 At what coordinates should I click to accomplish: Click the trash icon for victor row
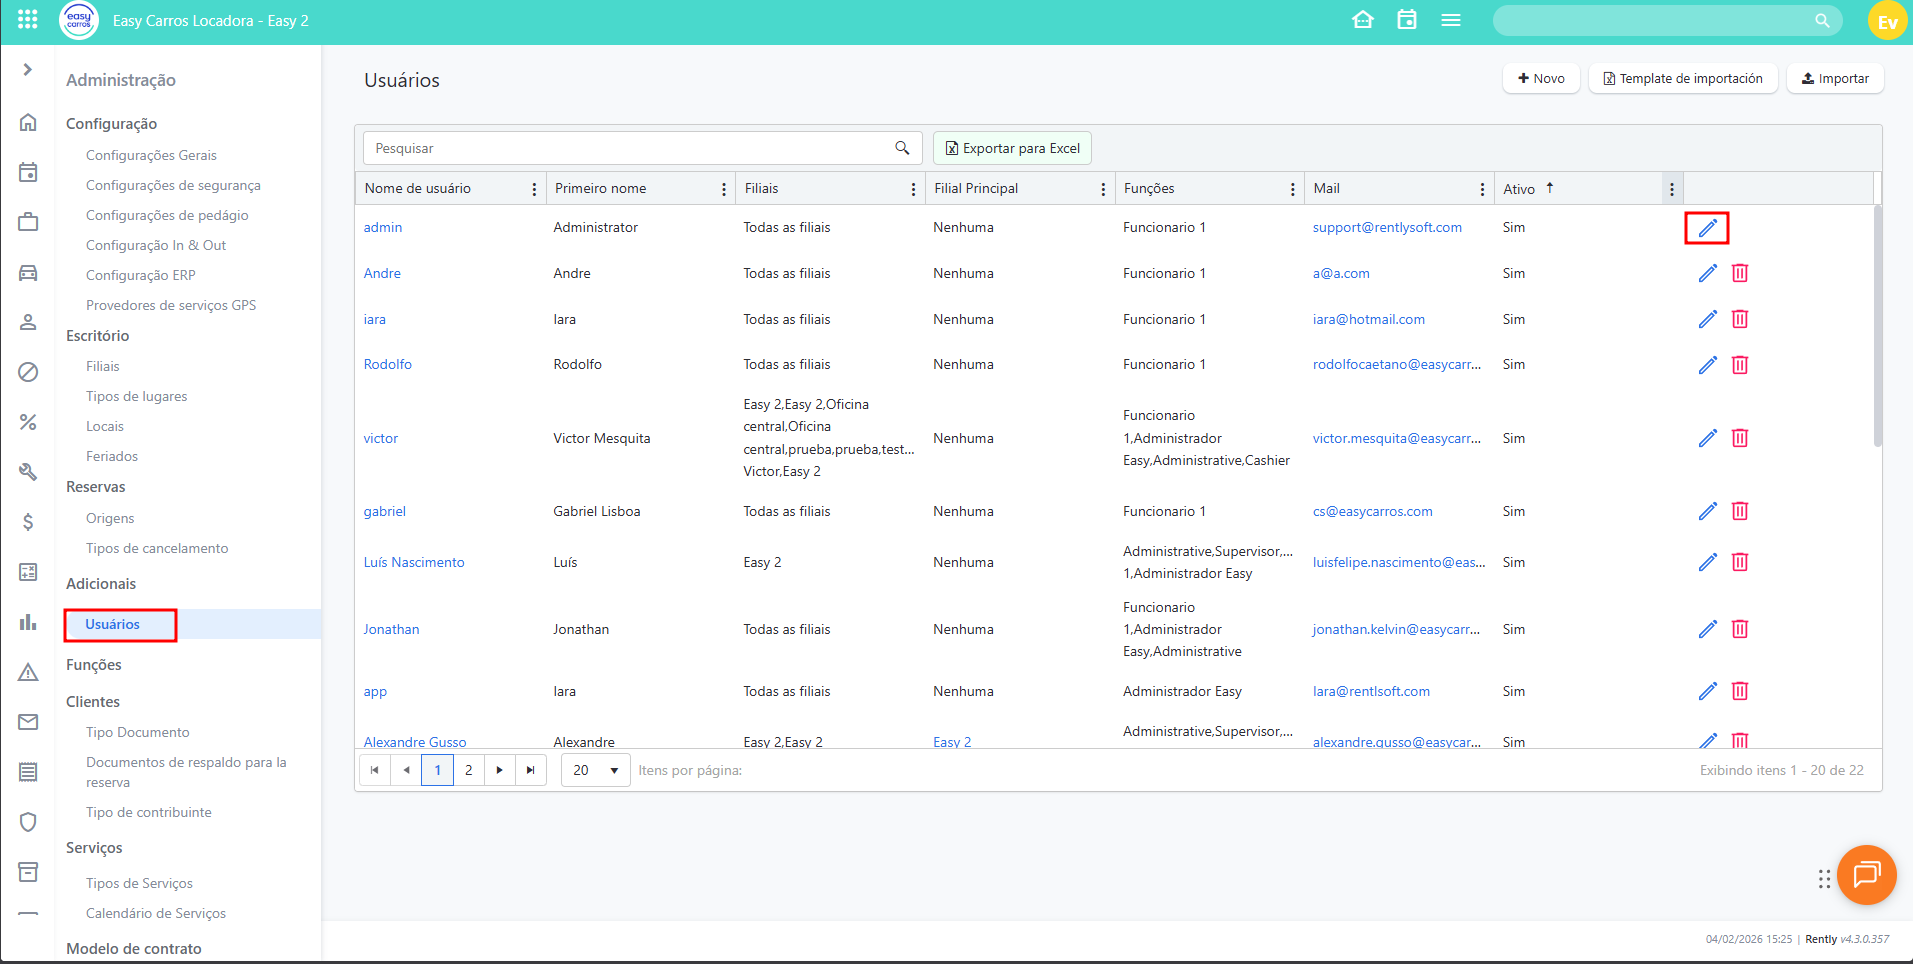(1740, 438)
